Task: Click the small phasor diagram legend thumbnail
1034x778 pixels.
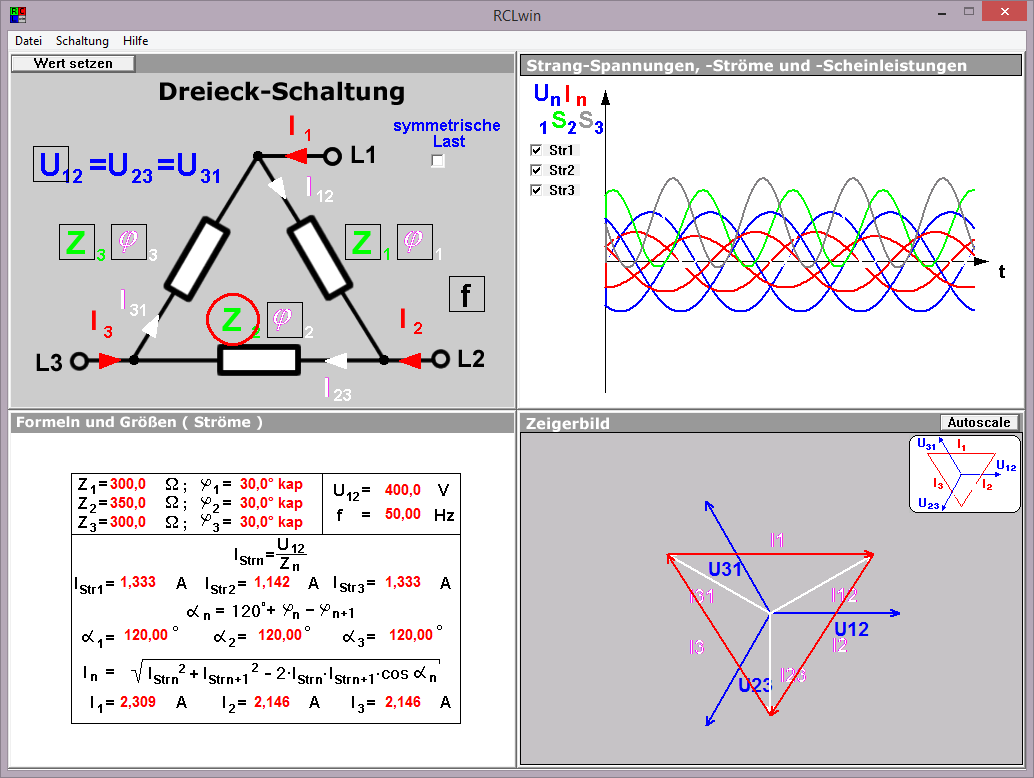Action: click(x=964, y=474)
